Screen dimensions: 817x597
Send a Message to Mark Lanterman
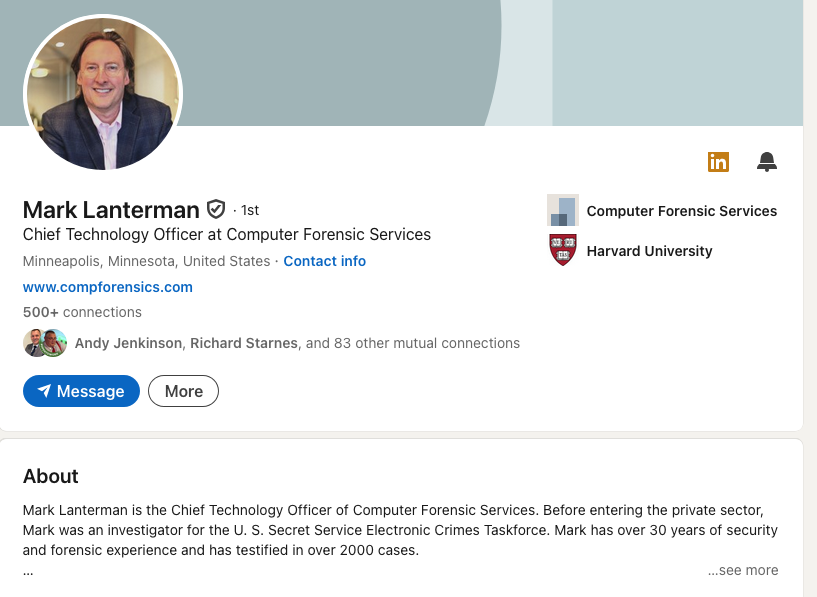[81, 391]
